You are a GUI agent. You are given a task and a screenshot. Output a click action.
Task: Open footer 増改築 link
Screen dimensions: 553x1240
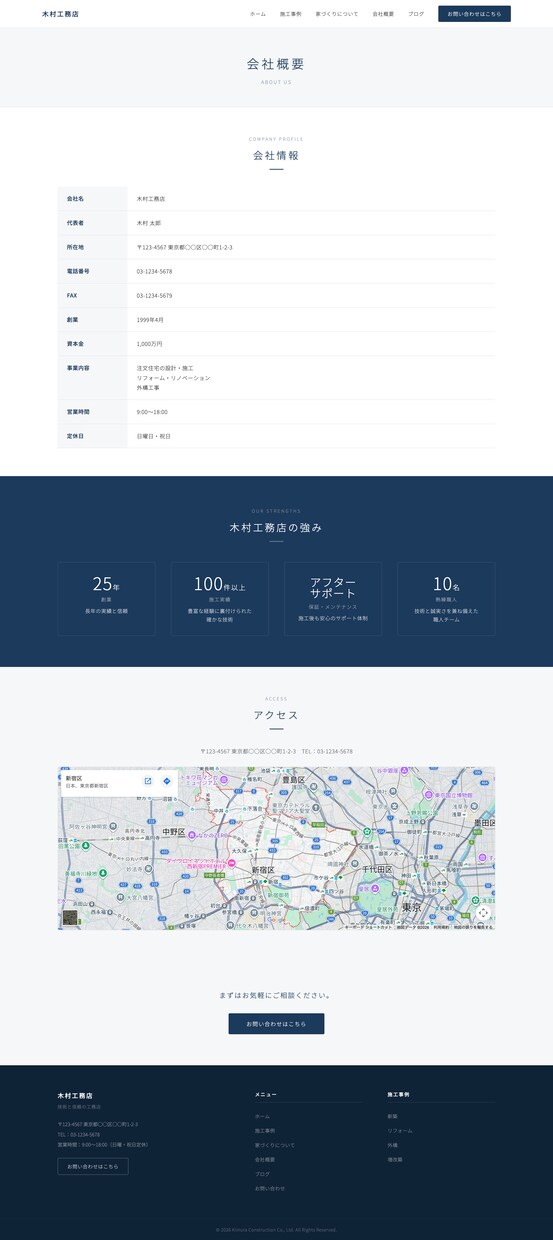pyautogui.click(x=395, y=1160)
